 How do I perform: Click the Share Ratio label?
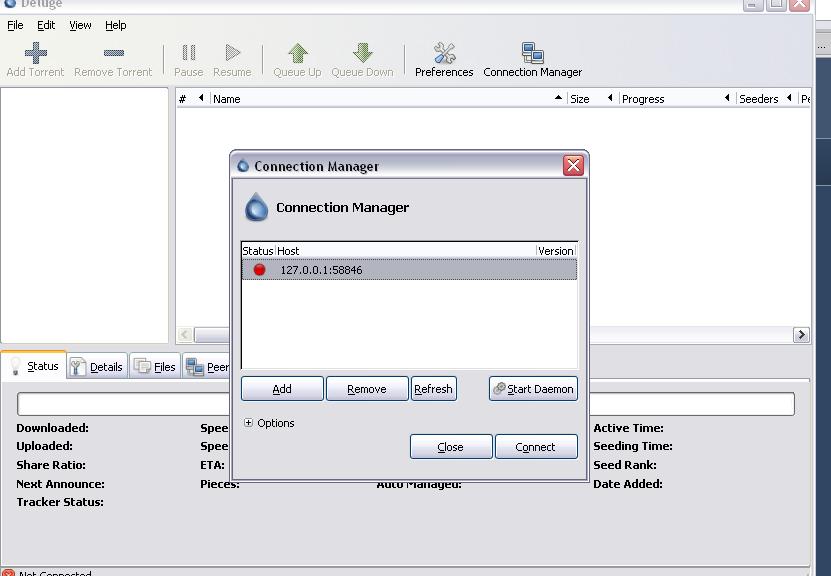51,465
